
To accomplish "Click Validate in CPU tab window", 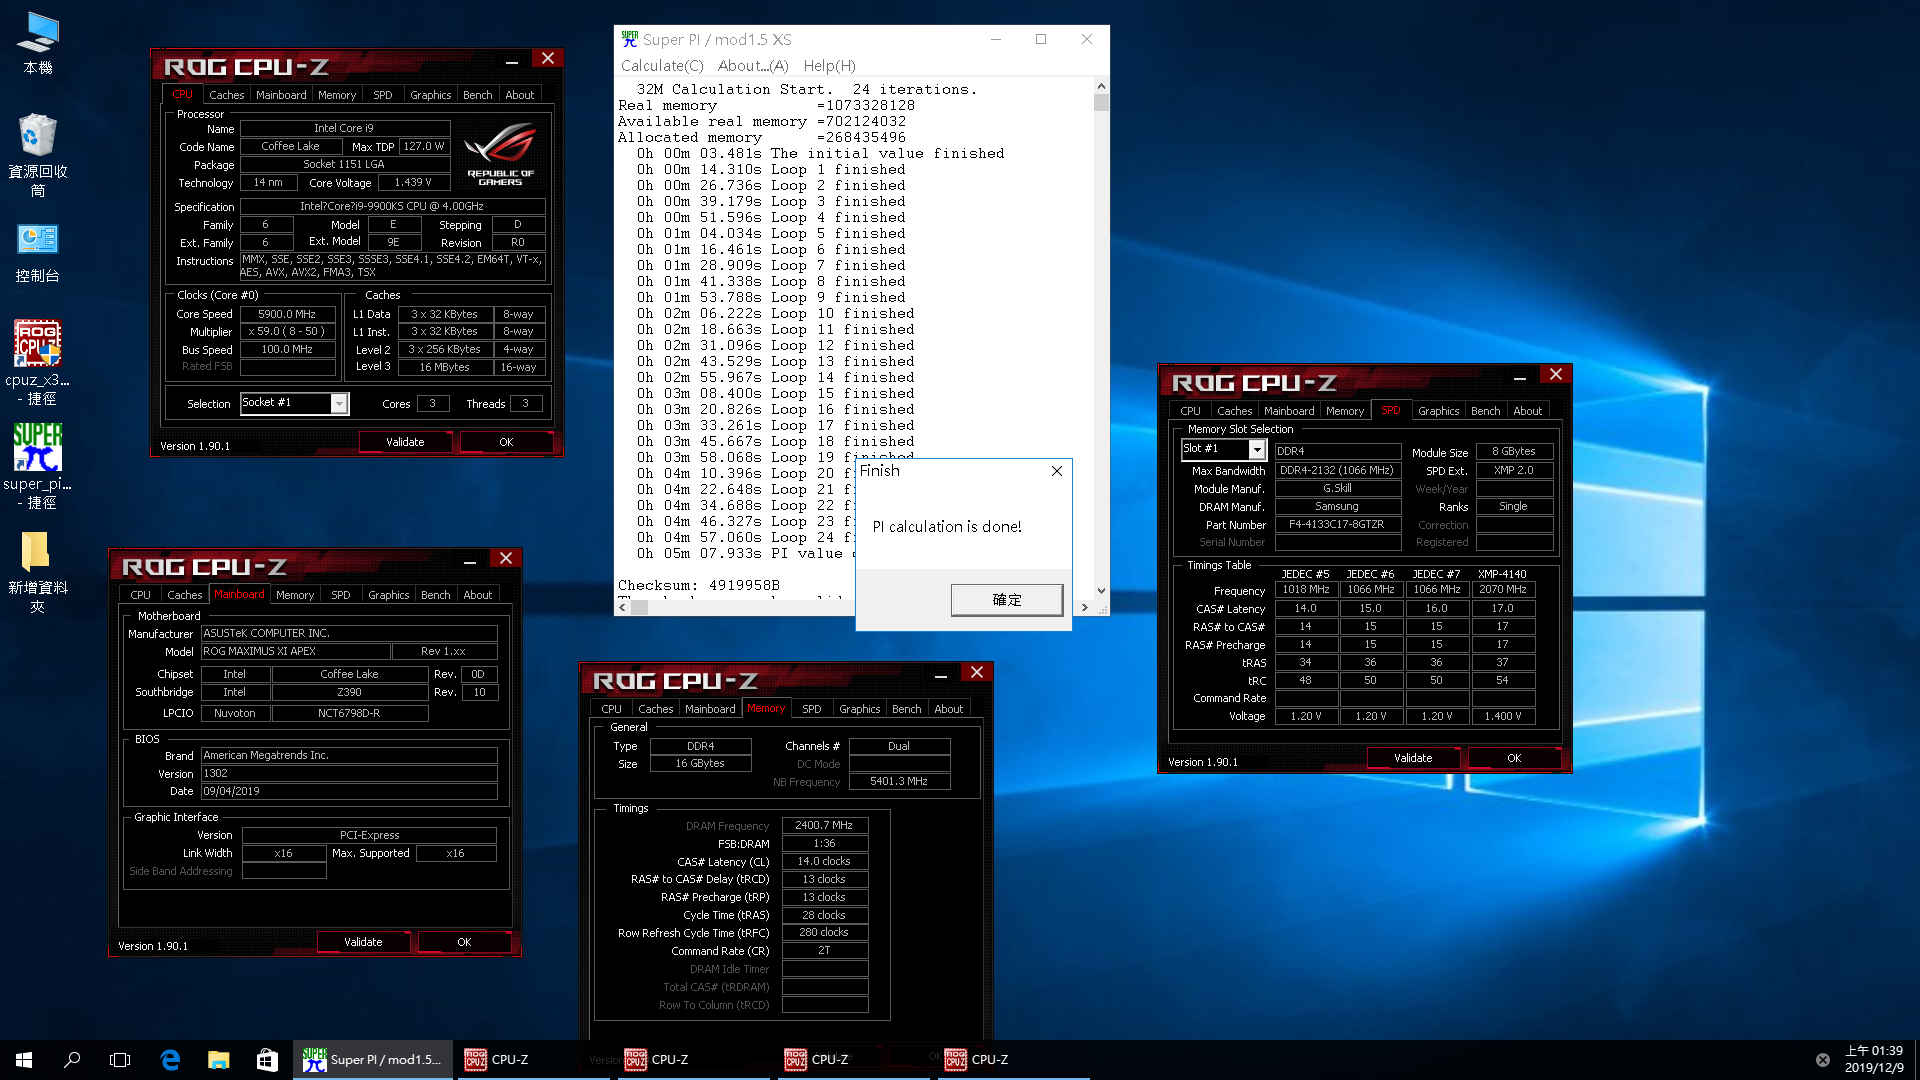I will coord(405,442).
